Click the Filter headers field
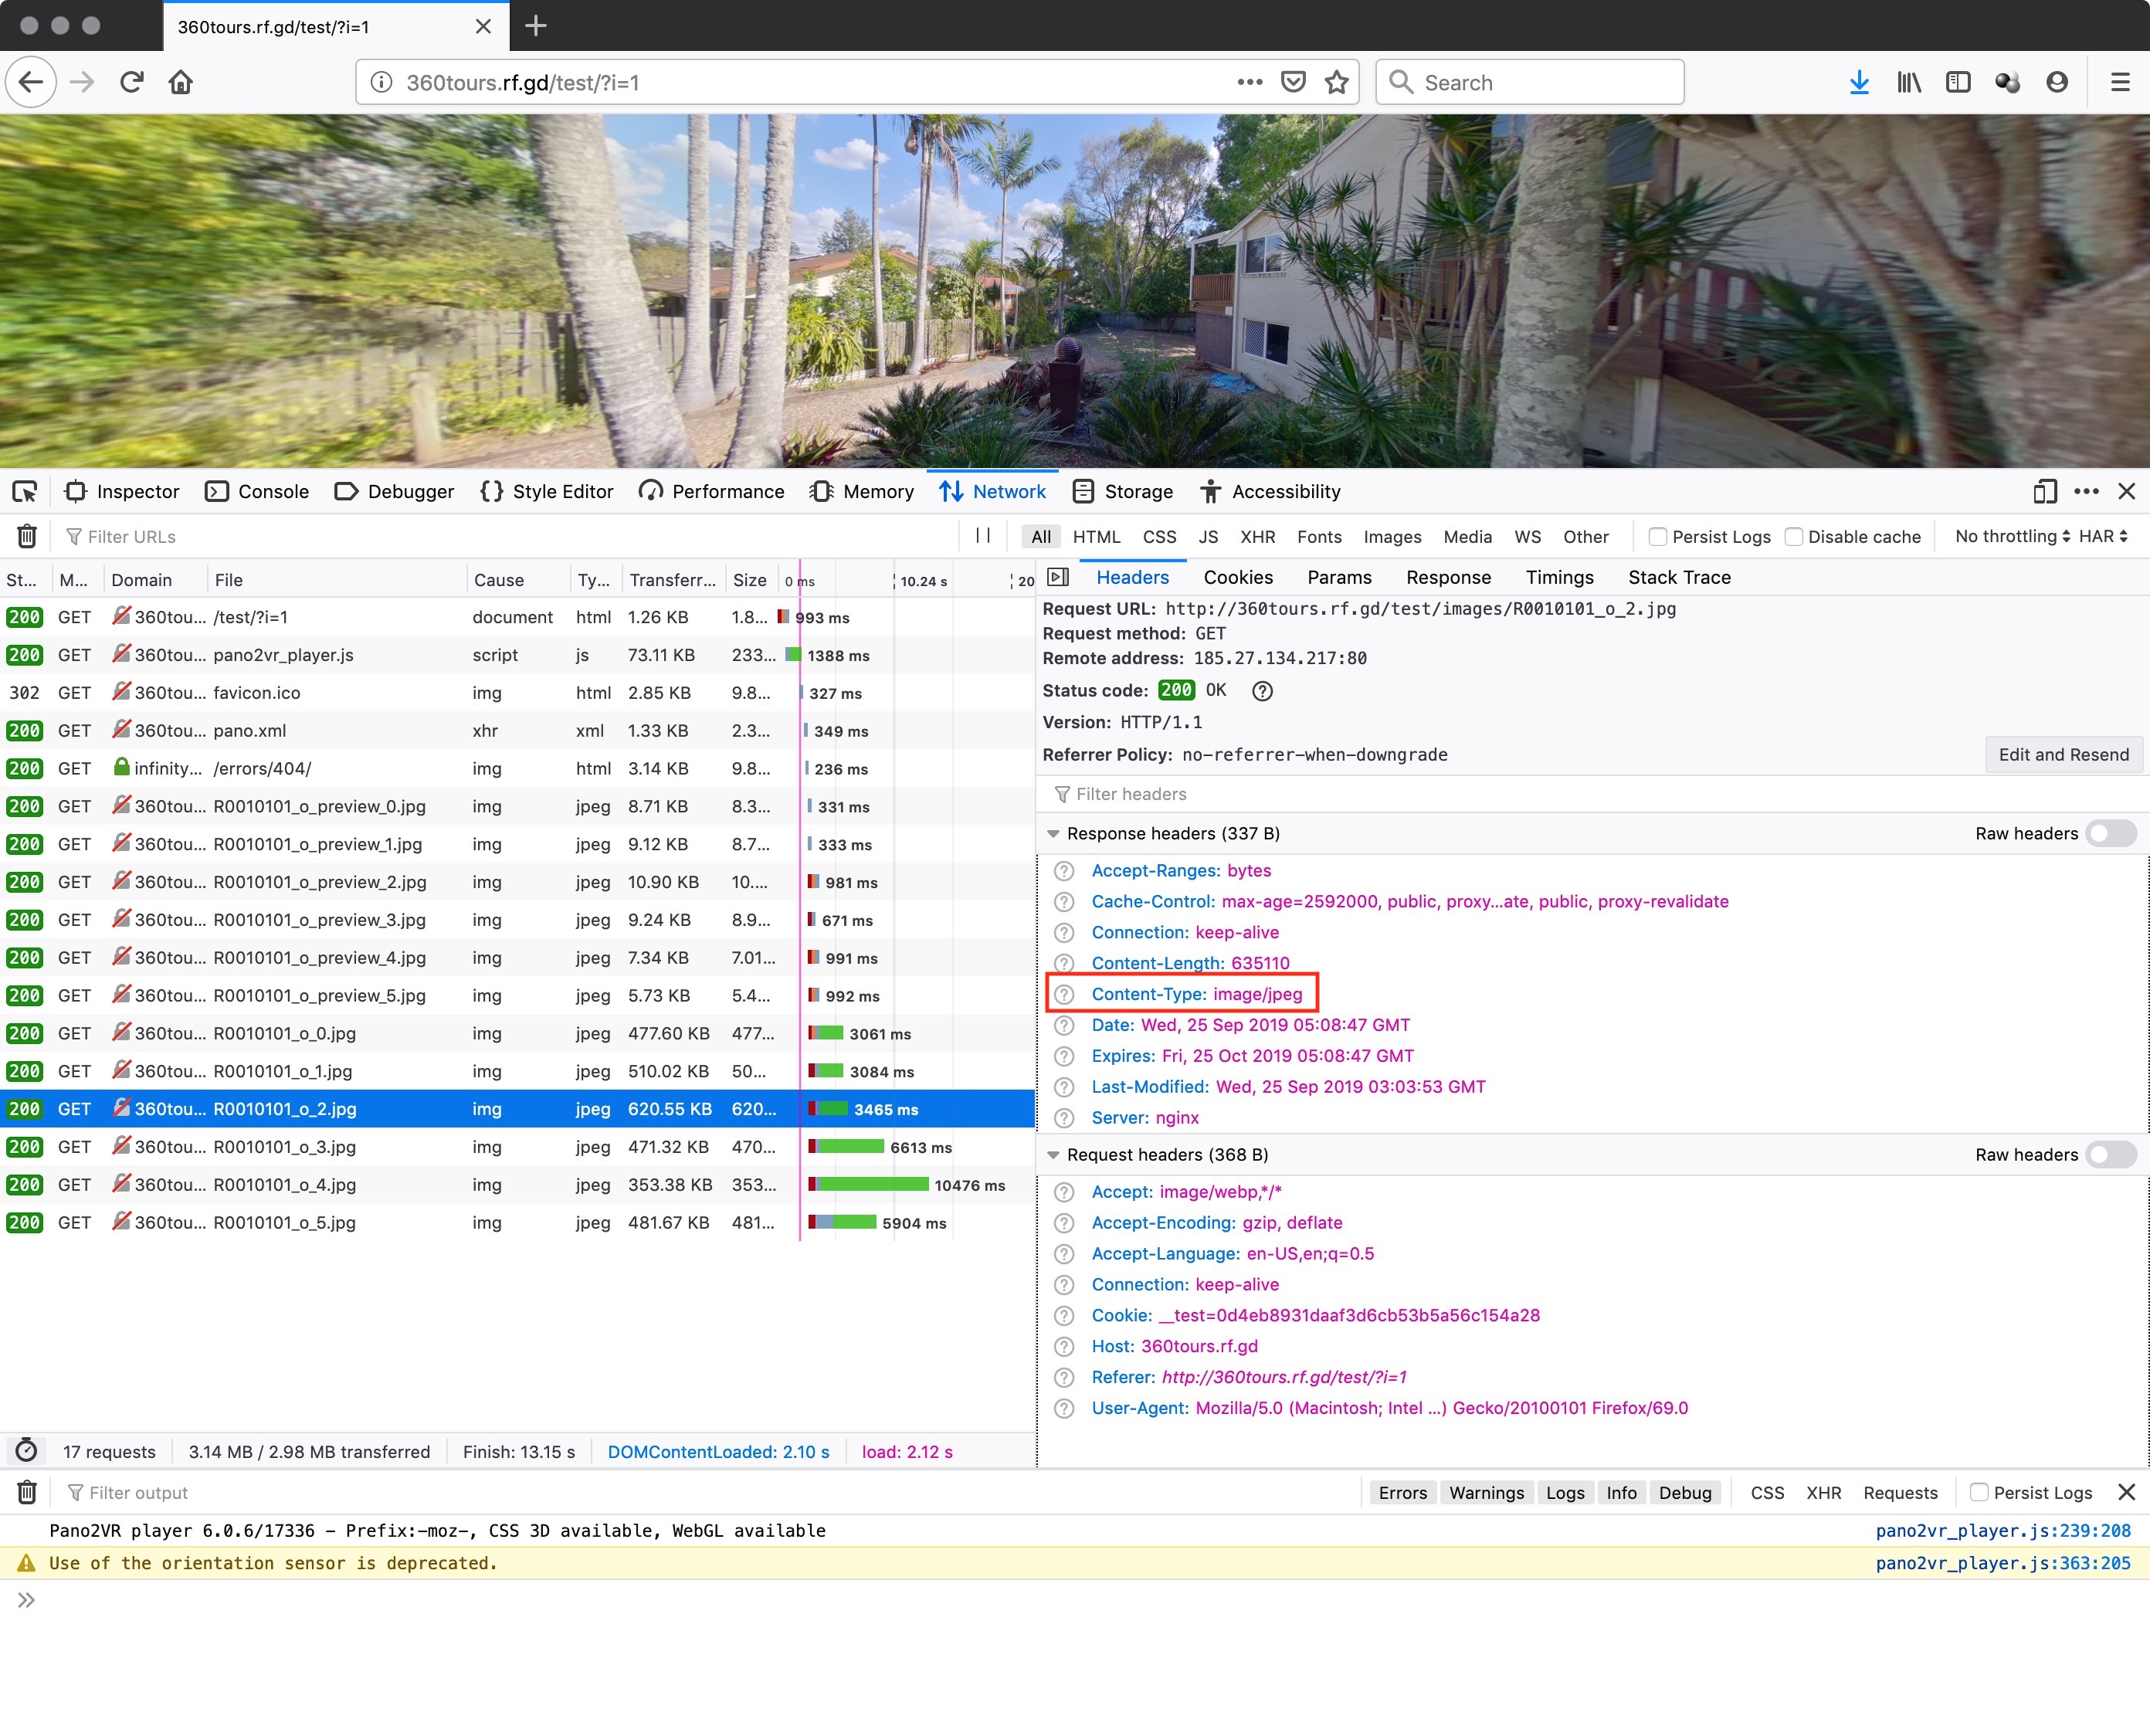The height and width of the screenshot is (1736, 2150). tap(1592, 793)
